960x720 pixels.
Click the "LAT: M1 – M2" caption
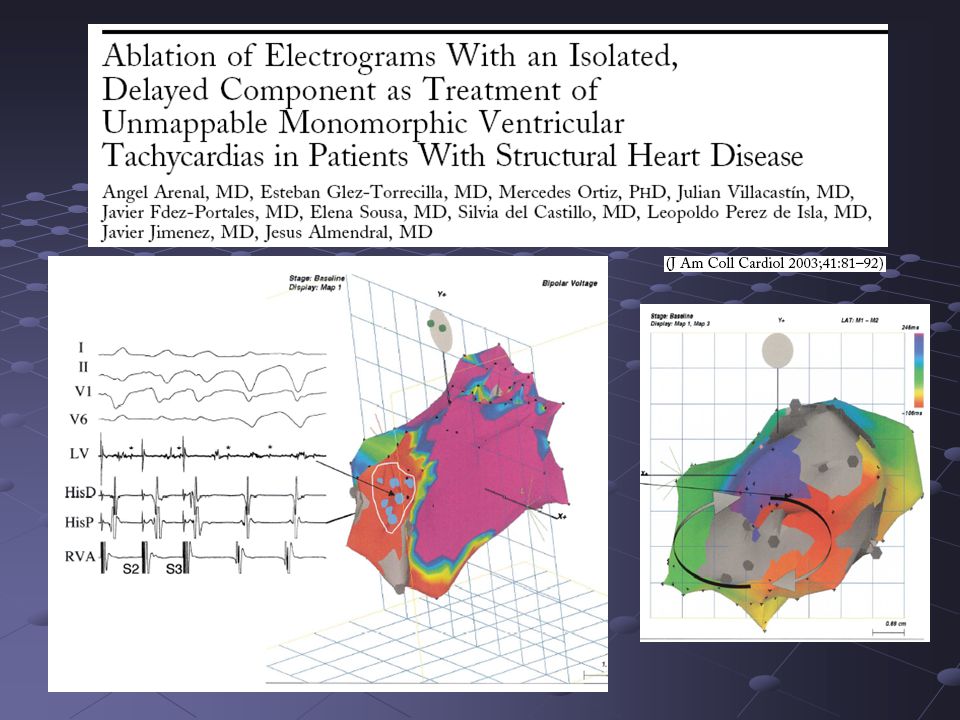coord(859,320)
